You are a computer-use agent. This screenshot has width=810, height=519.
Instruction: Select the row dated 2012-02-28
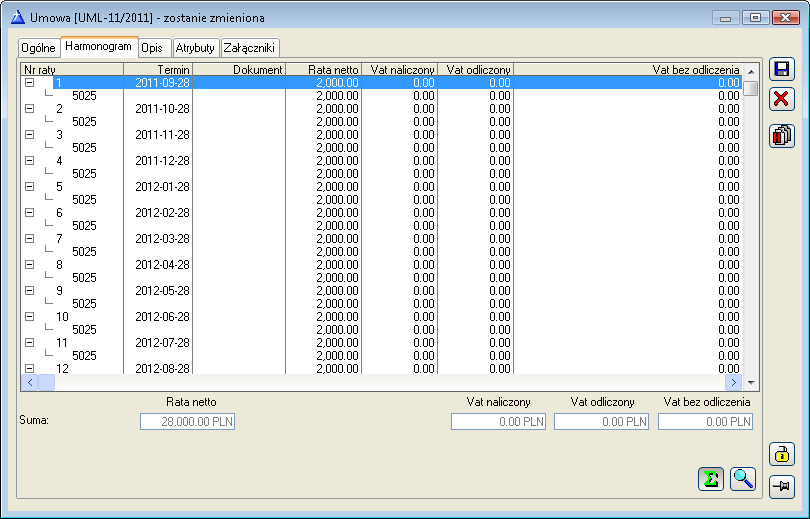click(x=382, y=212)
